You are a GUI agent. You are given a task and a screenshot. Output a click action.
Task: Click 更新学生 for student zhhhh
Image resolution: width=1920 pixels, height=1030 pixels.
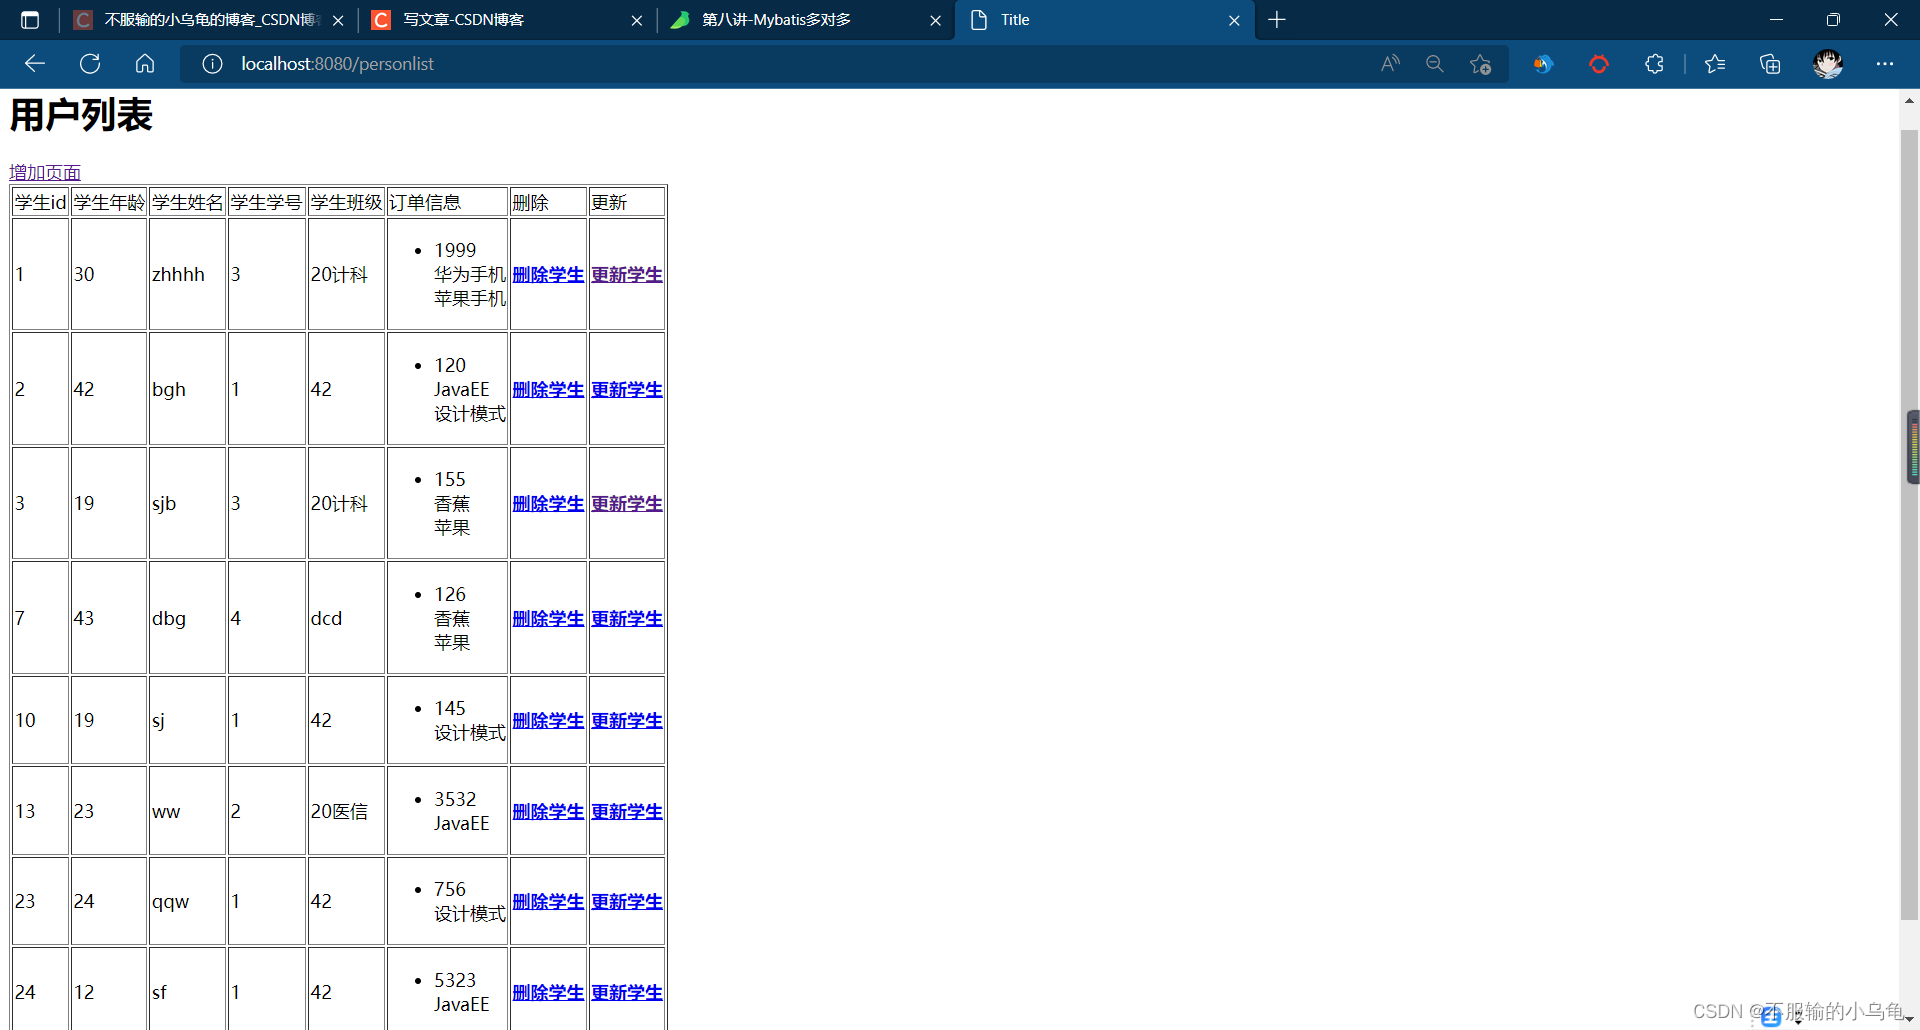point(627,275)
